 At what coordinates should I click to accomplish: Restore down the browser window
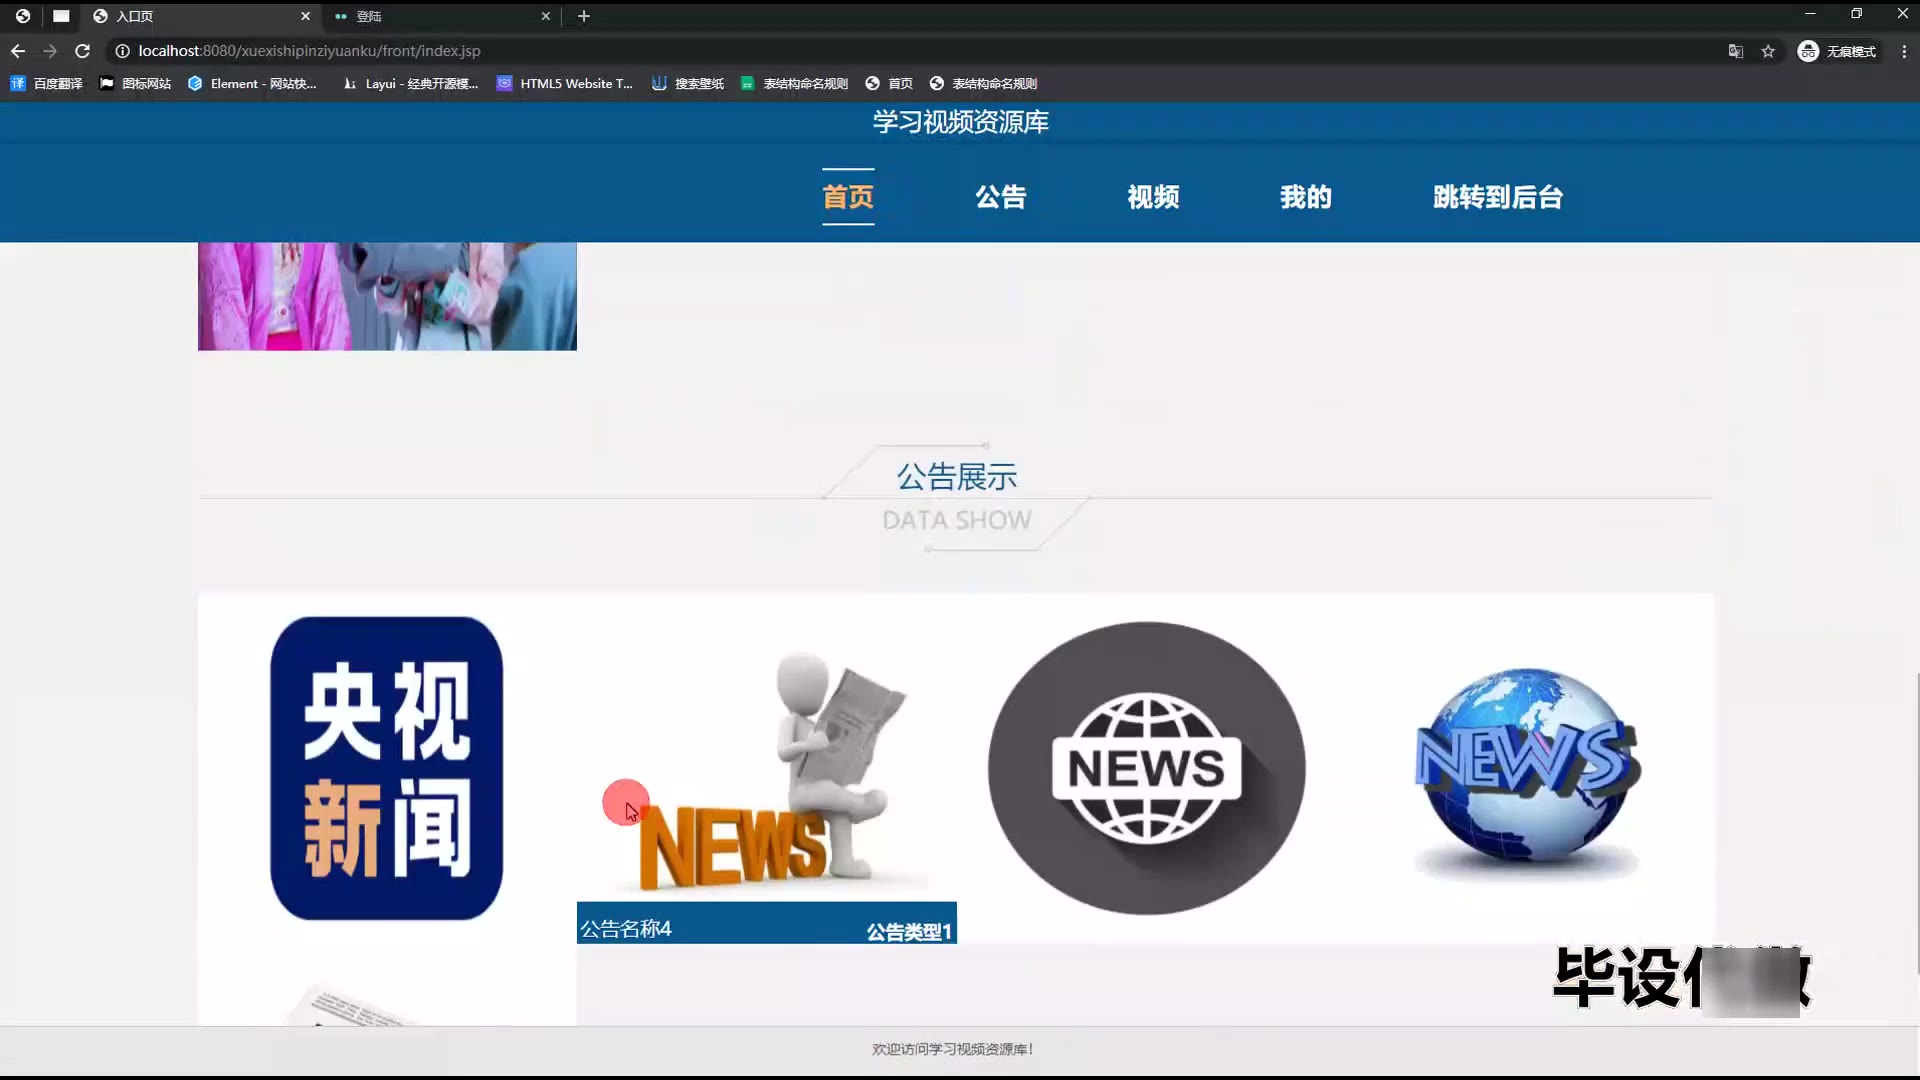(1856, 14)
